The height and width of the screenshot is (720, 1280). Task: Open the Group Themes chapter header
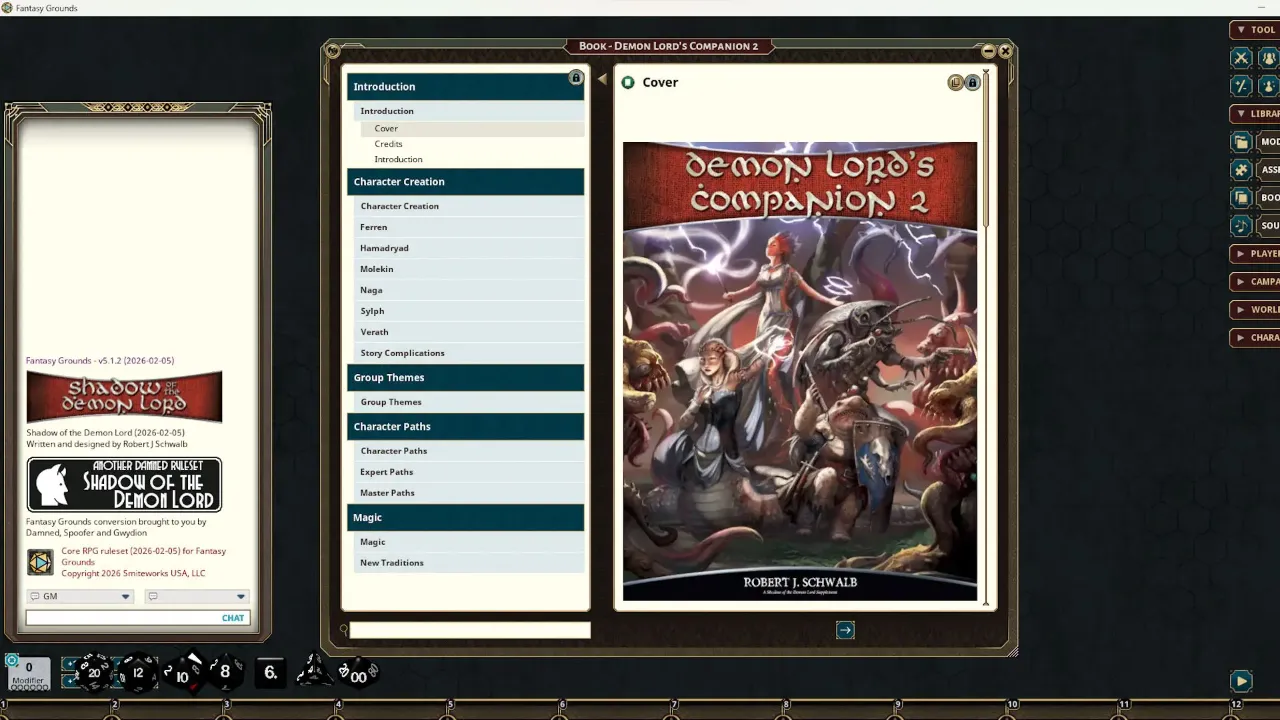[x=466, y=378]
